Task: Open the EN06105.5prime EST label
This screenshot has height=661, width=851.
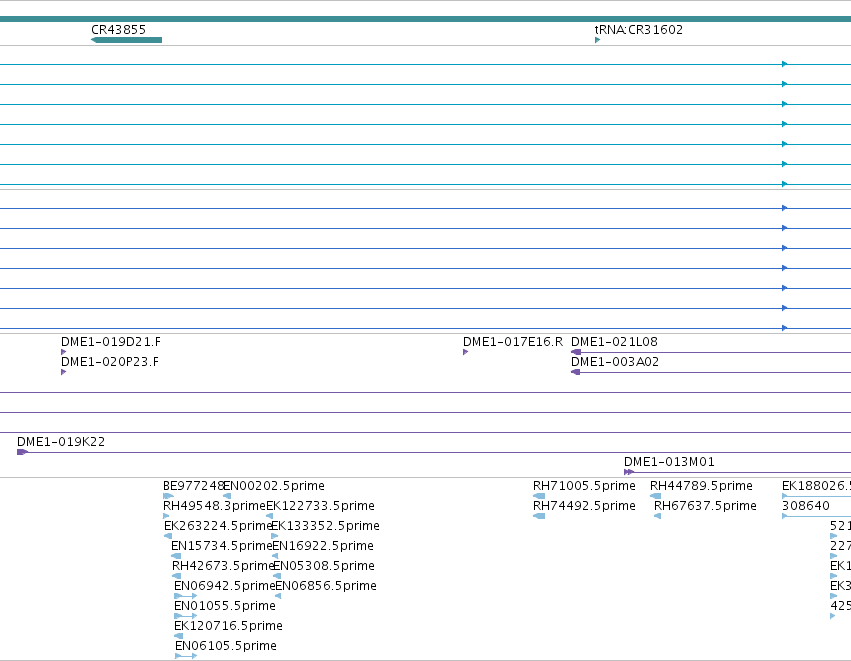Action: click(226, 646)
